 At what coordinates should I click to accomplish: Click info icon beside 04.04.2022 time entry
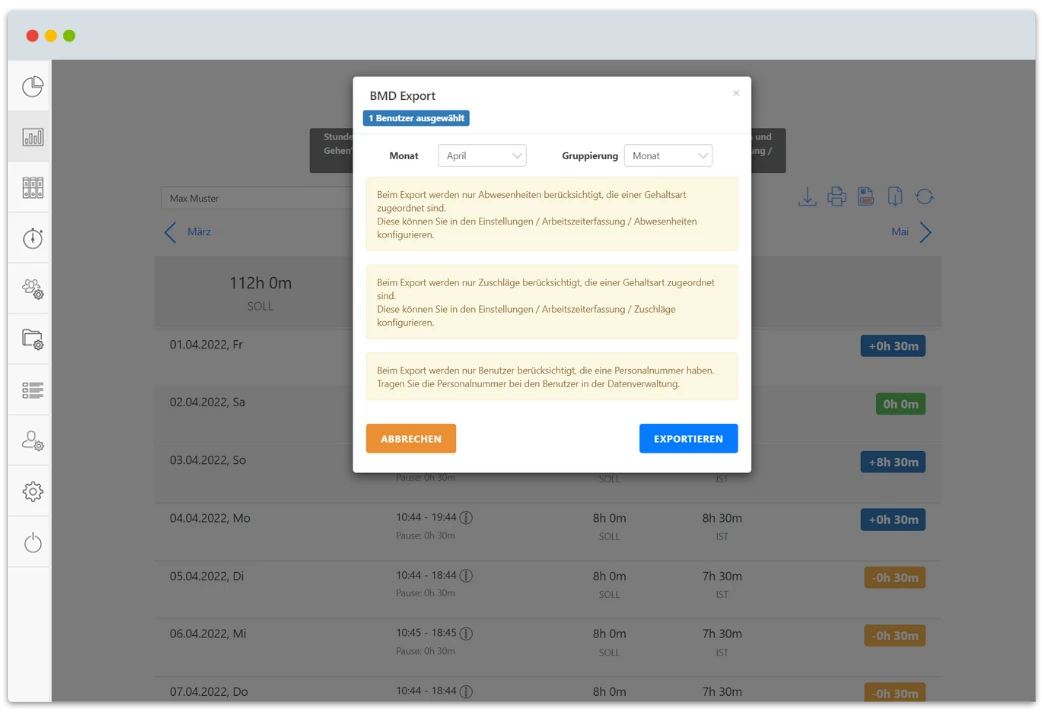coord(466,518)
